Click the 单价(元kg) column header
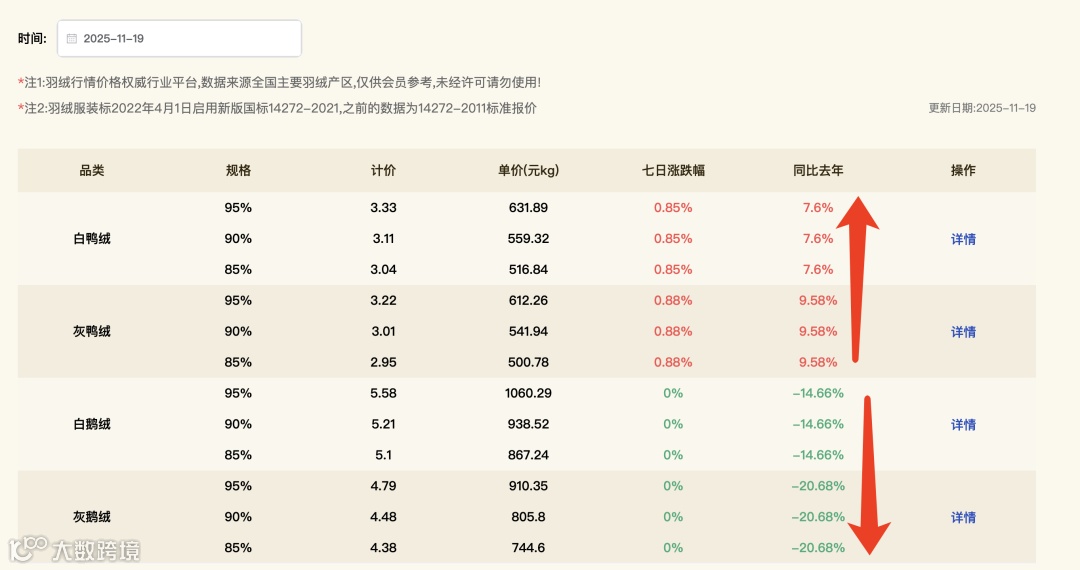The width and height of the screenshot is (1080, 570). pos(528,170)
